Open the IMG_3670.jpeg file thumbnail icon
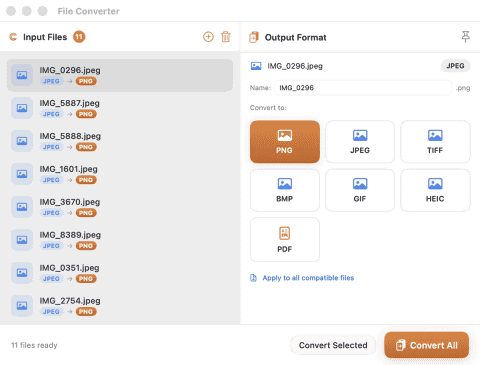This screenshot has height=365, width=480. [x=22, y=207]
